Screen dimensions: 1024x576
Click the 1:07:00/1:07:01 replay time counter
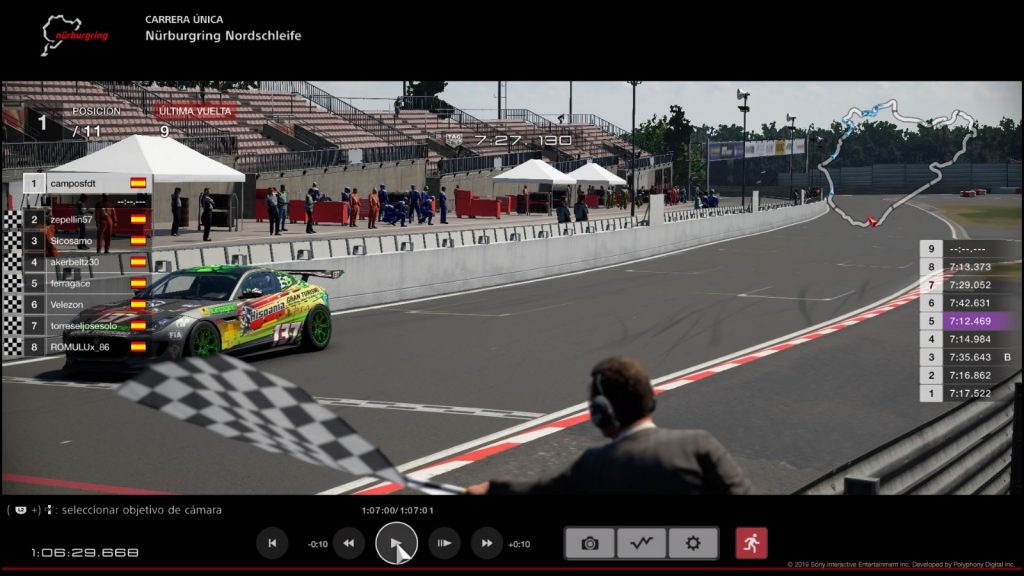397,510
